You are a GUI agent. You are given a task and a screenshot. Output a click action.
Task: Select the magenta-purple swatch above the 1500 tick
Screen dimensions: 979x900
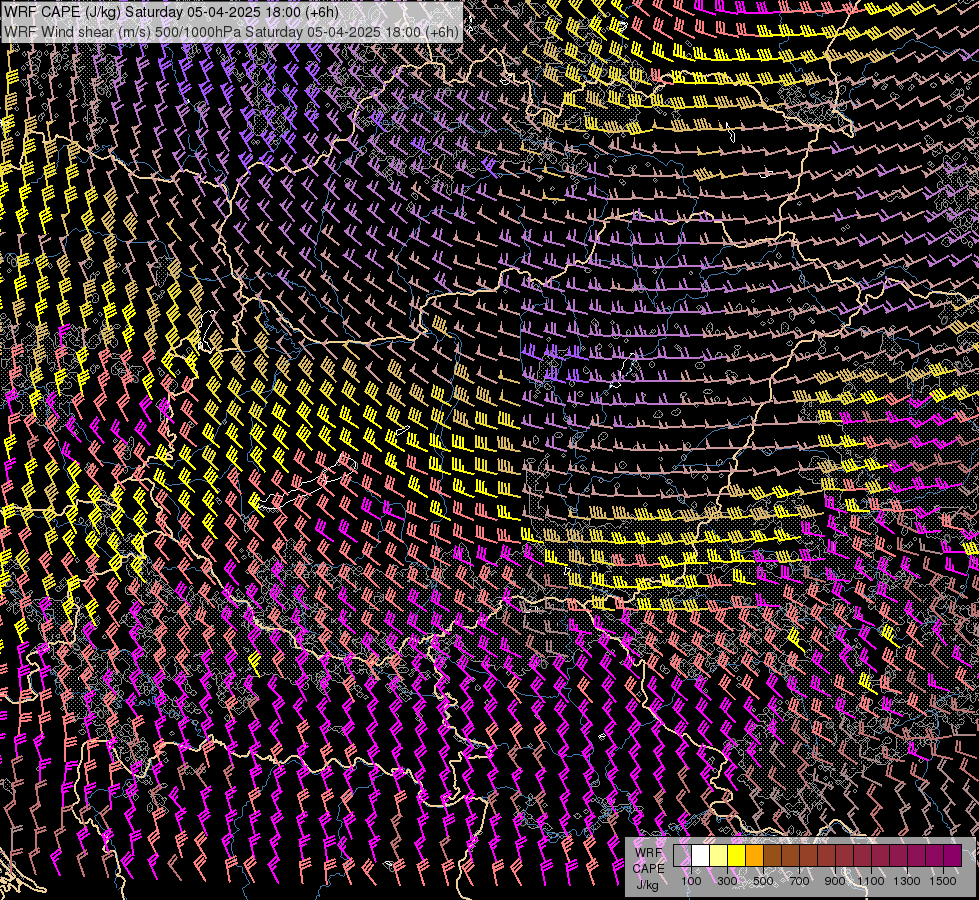(952, 855)
